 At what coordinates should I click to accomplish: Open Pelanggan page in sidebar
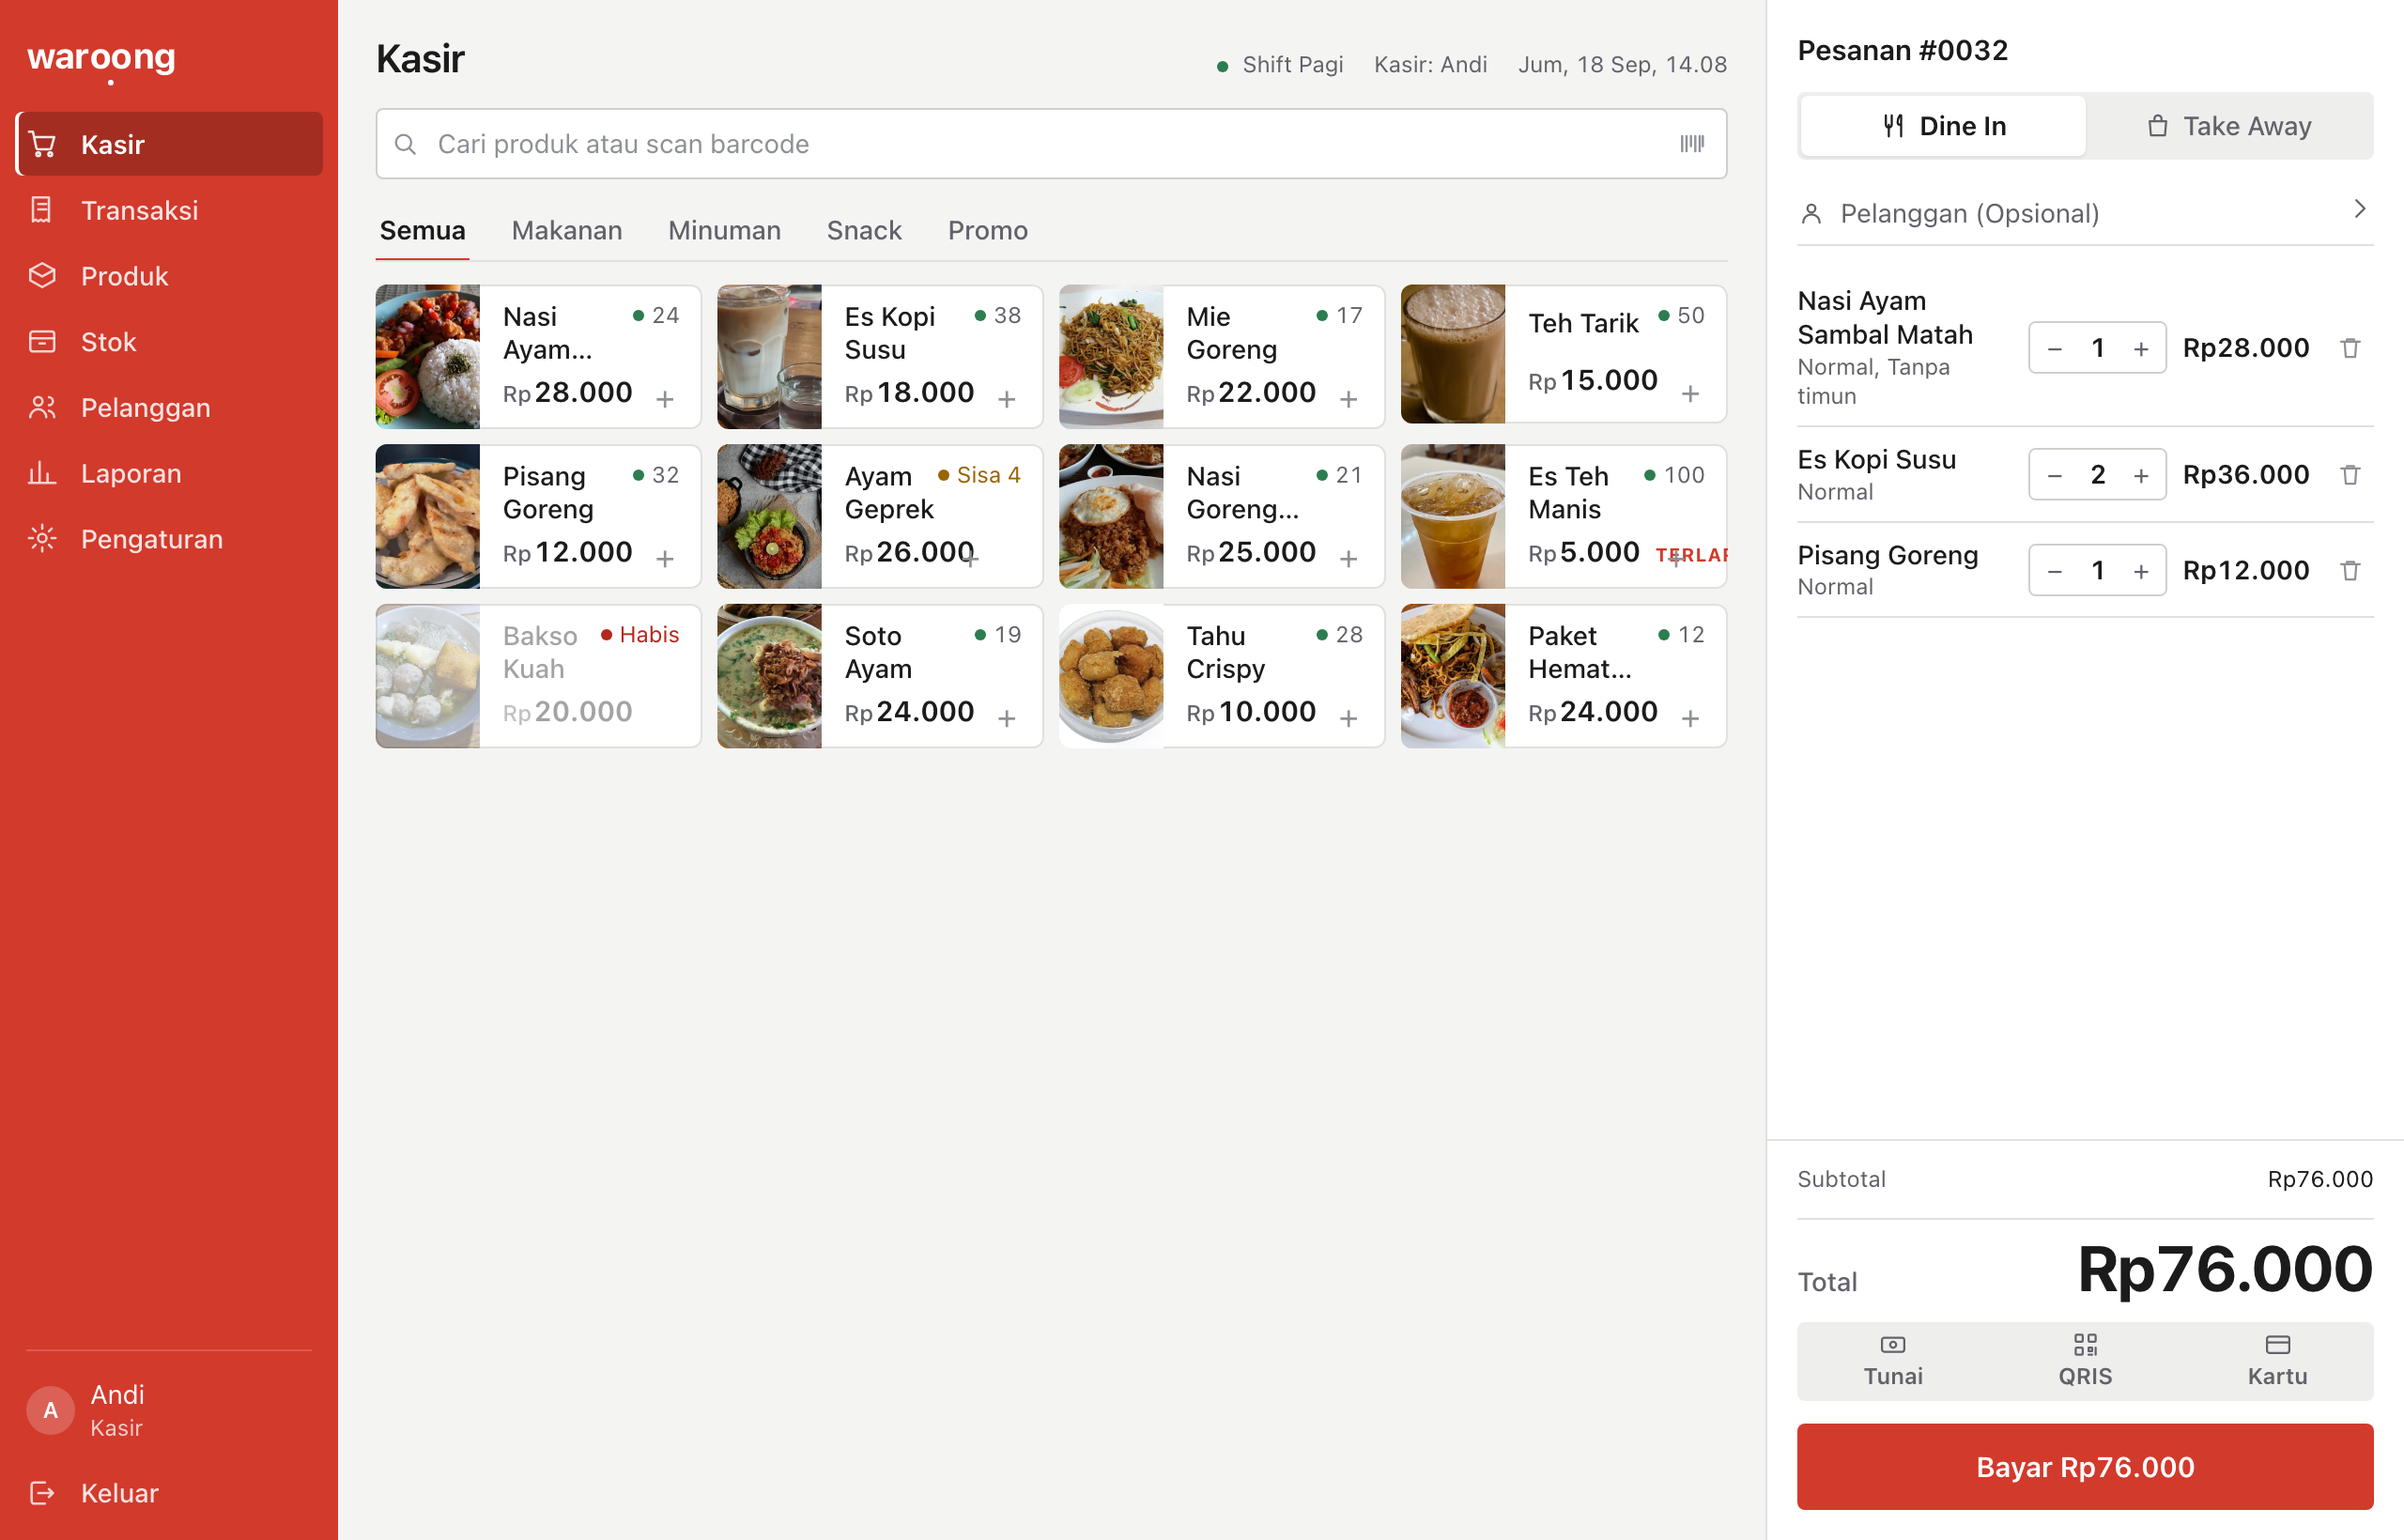[x=169, y=408]
